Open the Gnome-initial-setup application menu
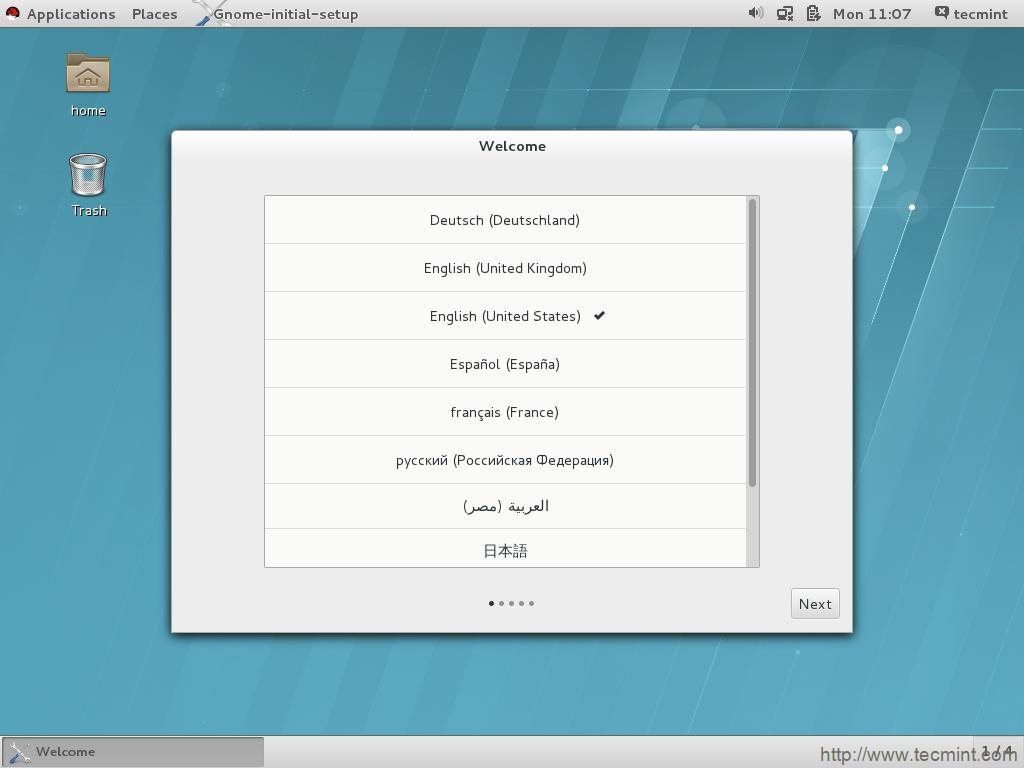This screenshot has width=1024, height=768. point(286,14)
